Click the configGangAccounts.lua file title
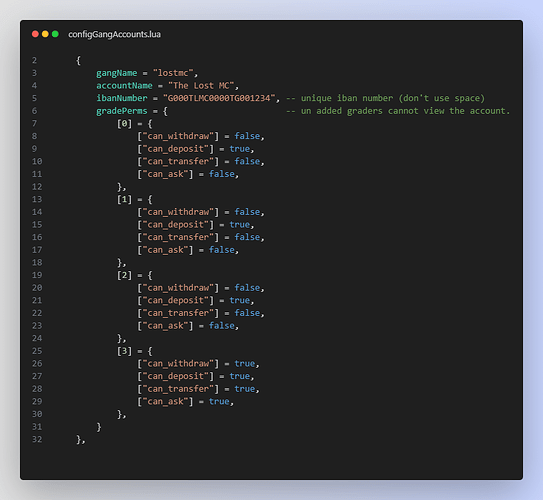The width and height of the screenshot is (543, 500). point(114,34)
